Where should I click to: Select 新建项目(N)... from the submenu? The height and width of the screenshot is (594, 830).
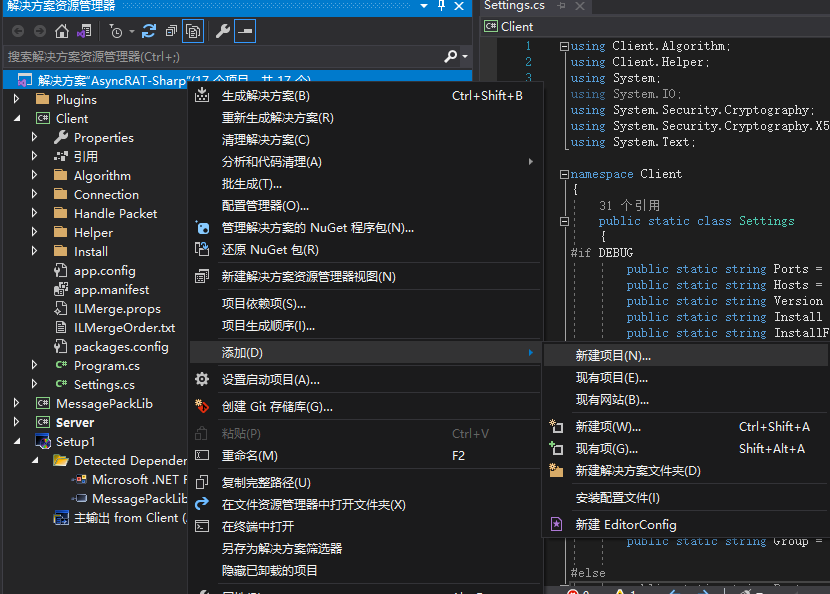pyautogui.click(x=612, y=355)
